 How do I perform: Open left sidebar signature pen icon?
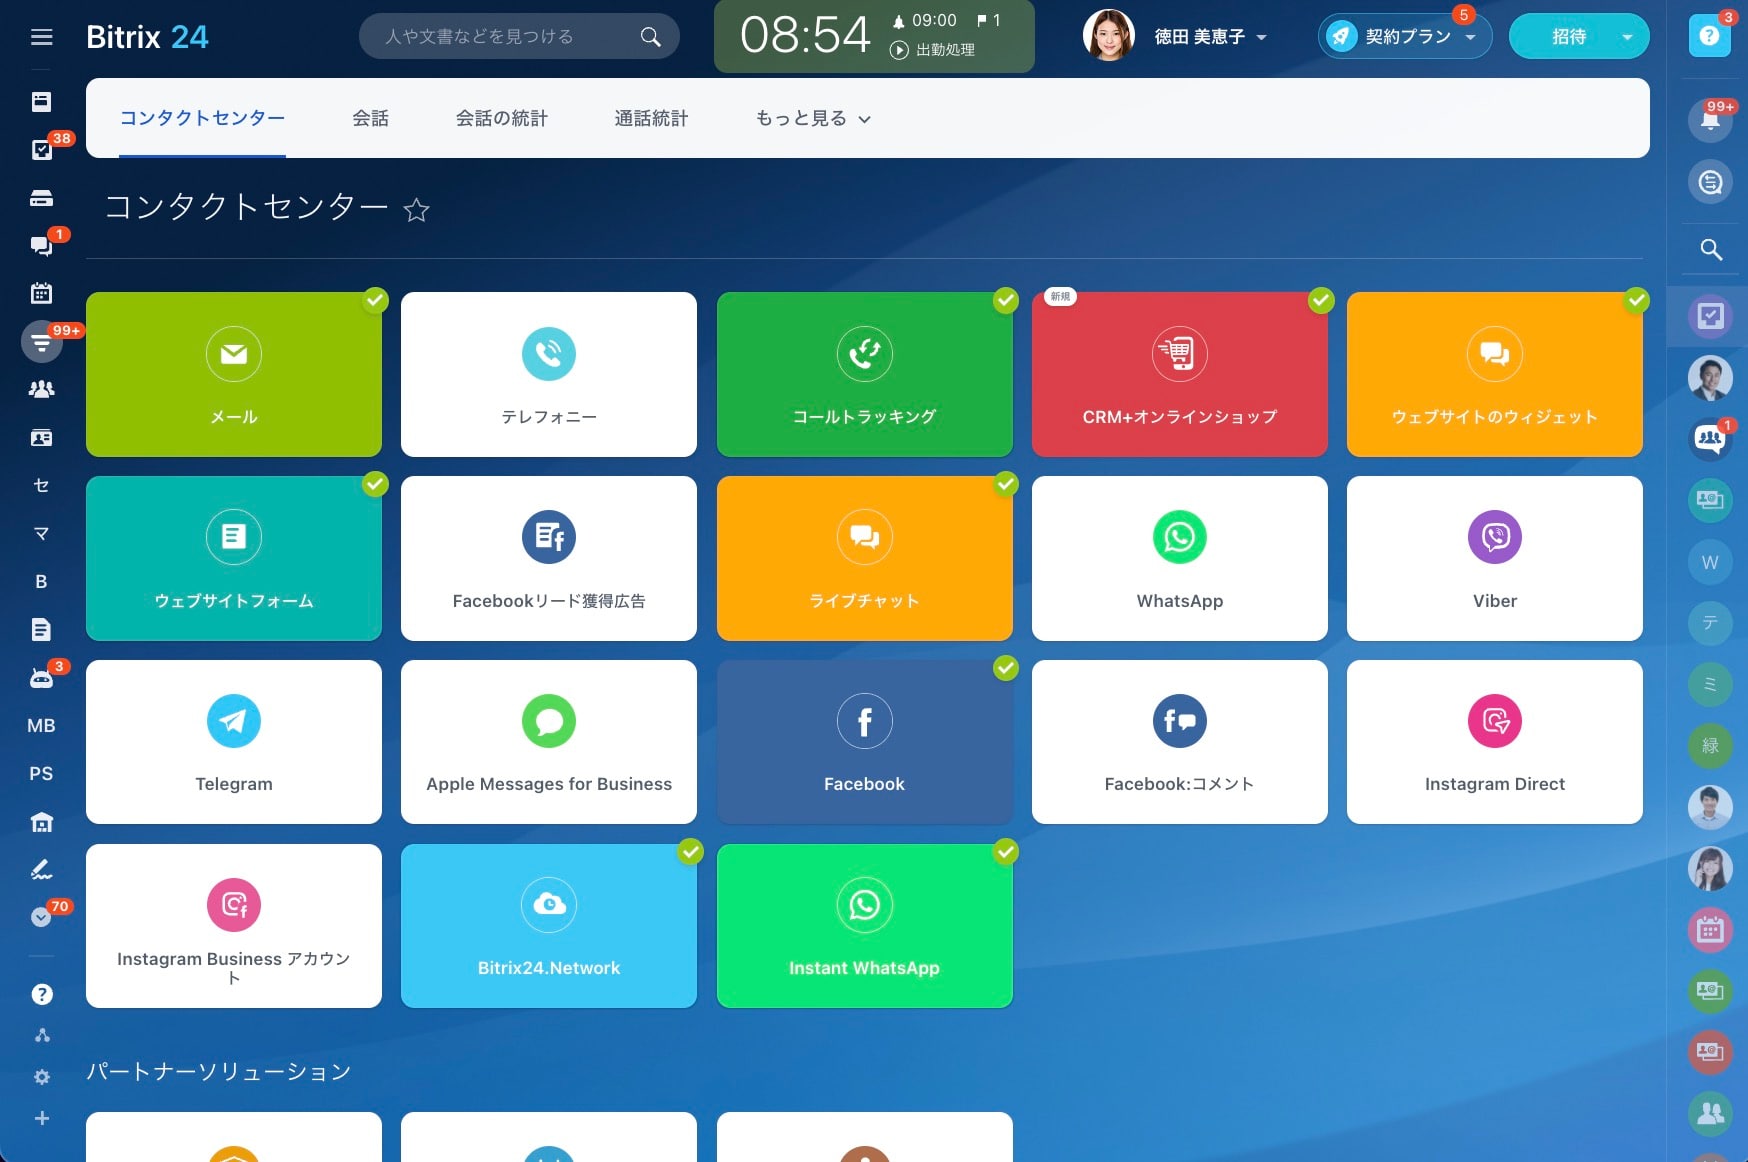click(41, 870)
